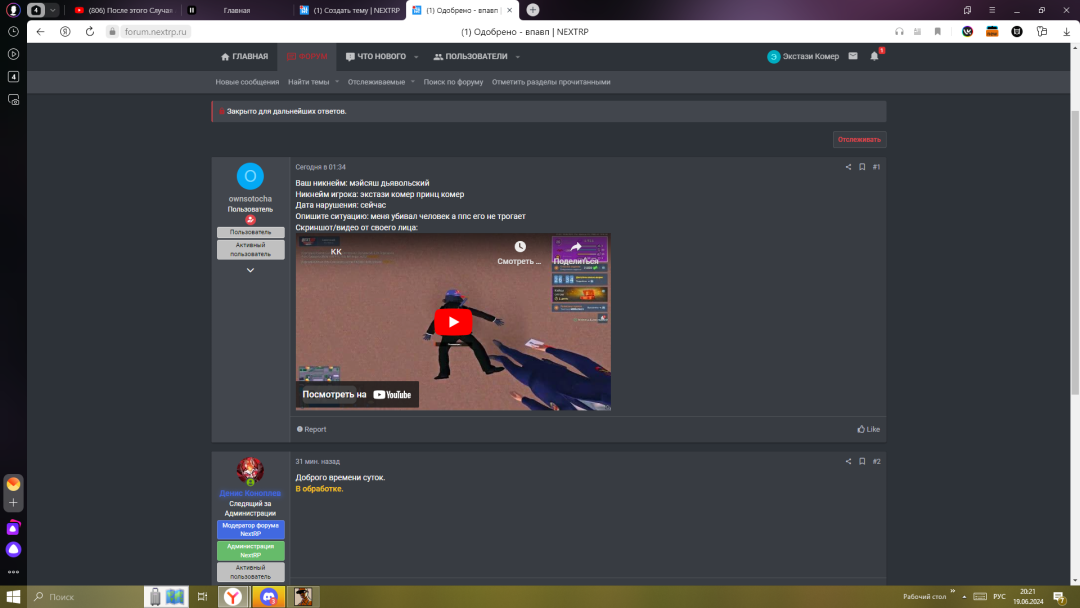Open the Пользователи menu item

click(470, 56)
